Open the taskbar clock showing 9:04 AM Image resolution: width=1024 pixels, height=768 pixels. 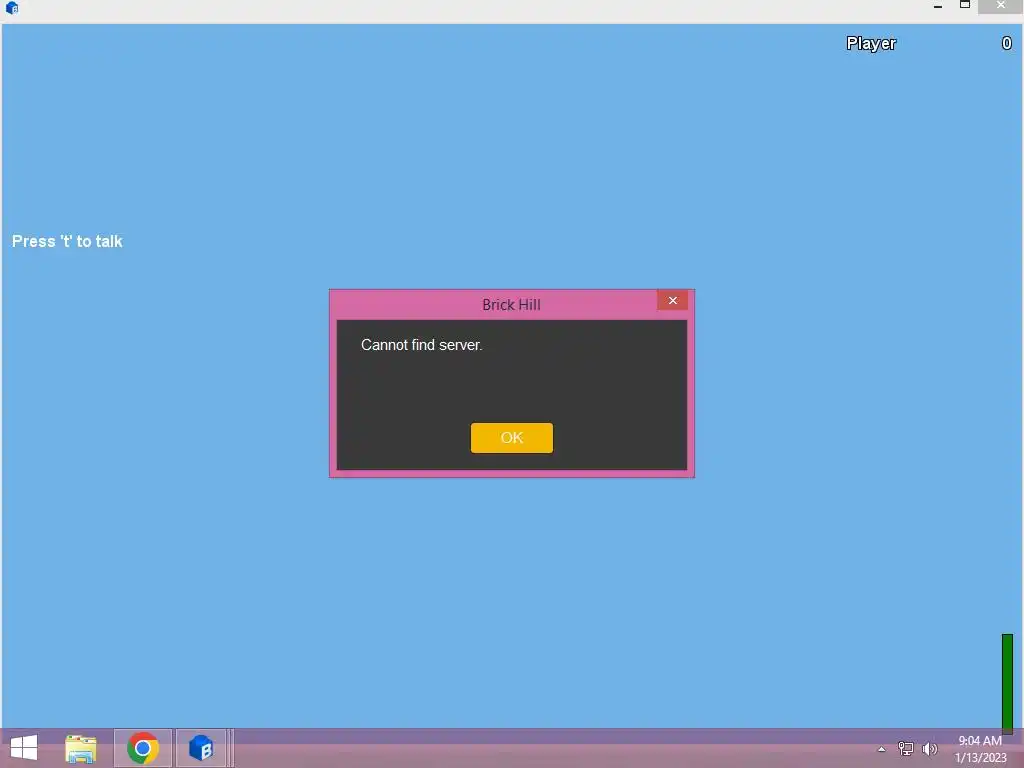coord(980,749)
